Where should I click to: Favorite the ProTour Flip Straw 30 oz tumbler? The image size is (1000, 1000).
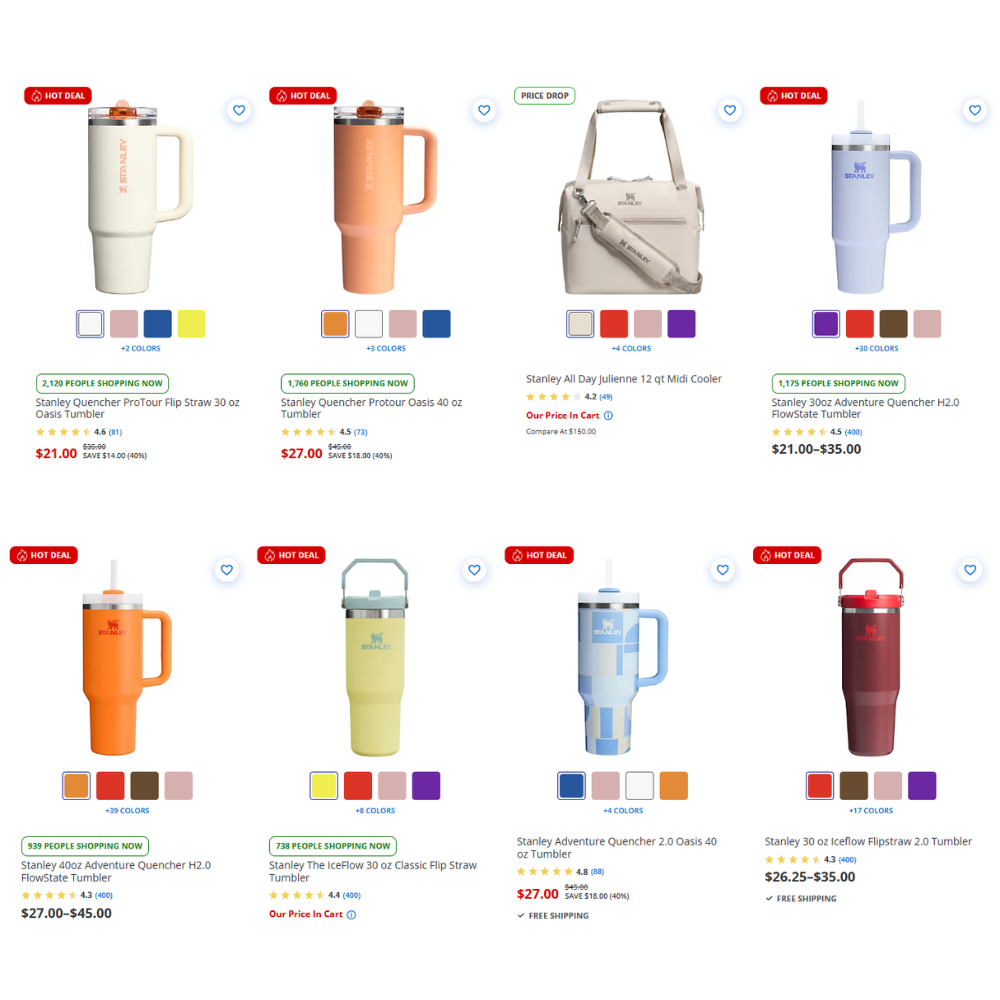[x=239, y=110]
